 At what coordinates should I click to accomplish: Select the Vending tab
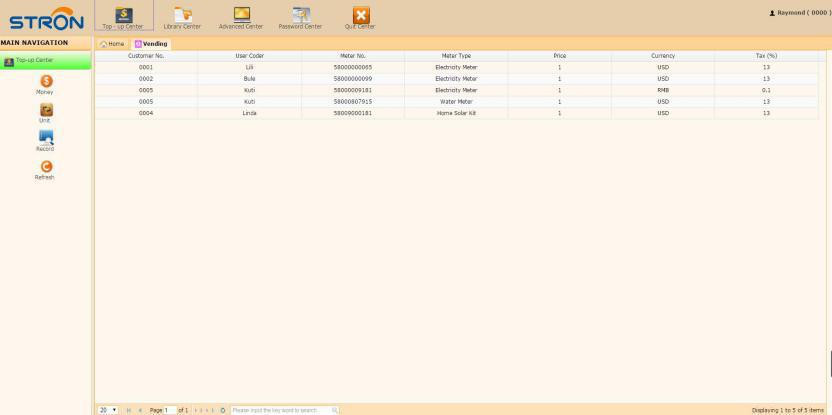[x=153, y=44]
